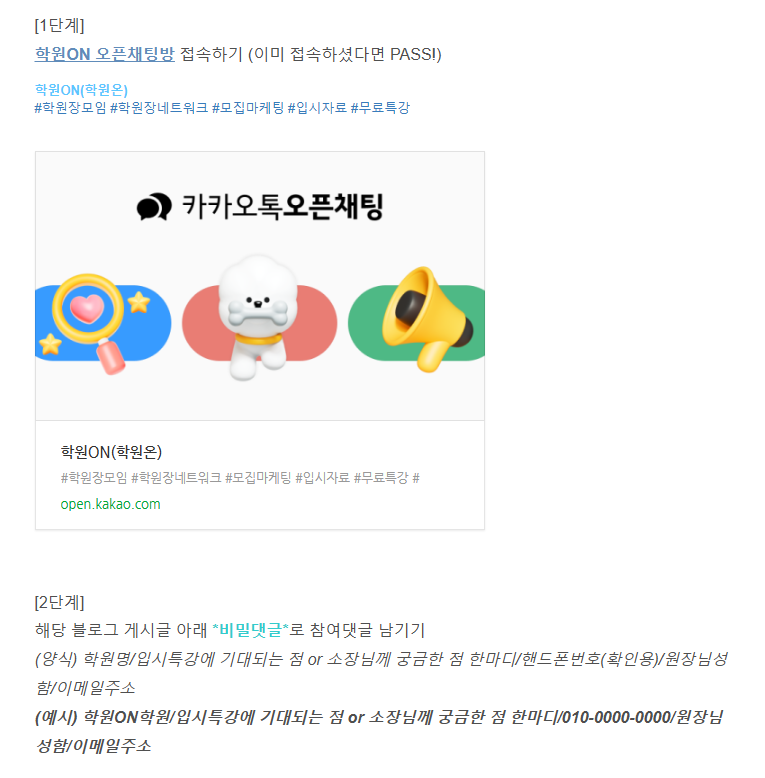
Task: Click the #입시자료 hashtag
Action: coord(317,108)
